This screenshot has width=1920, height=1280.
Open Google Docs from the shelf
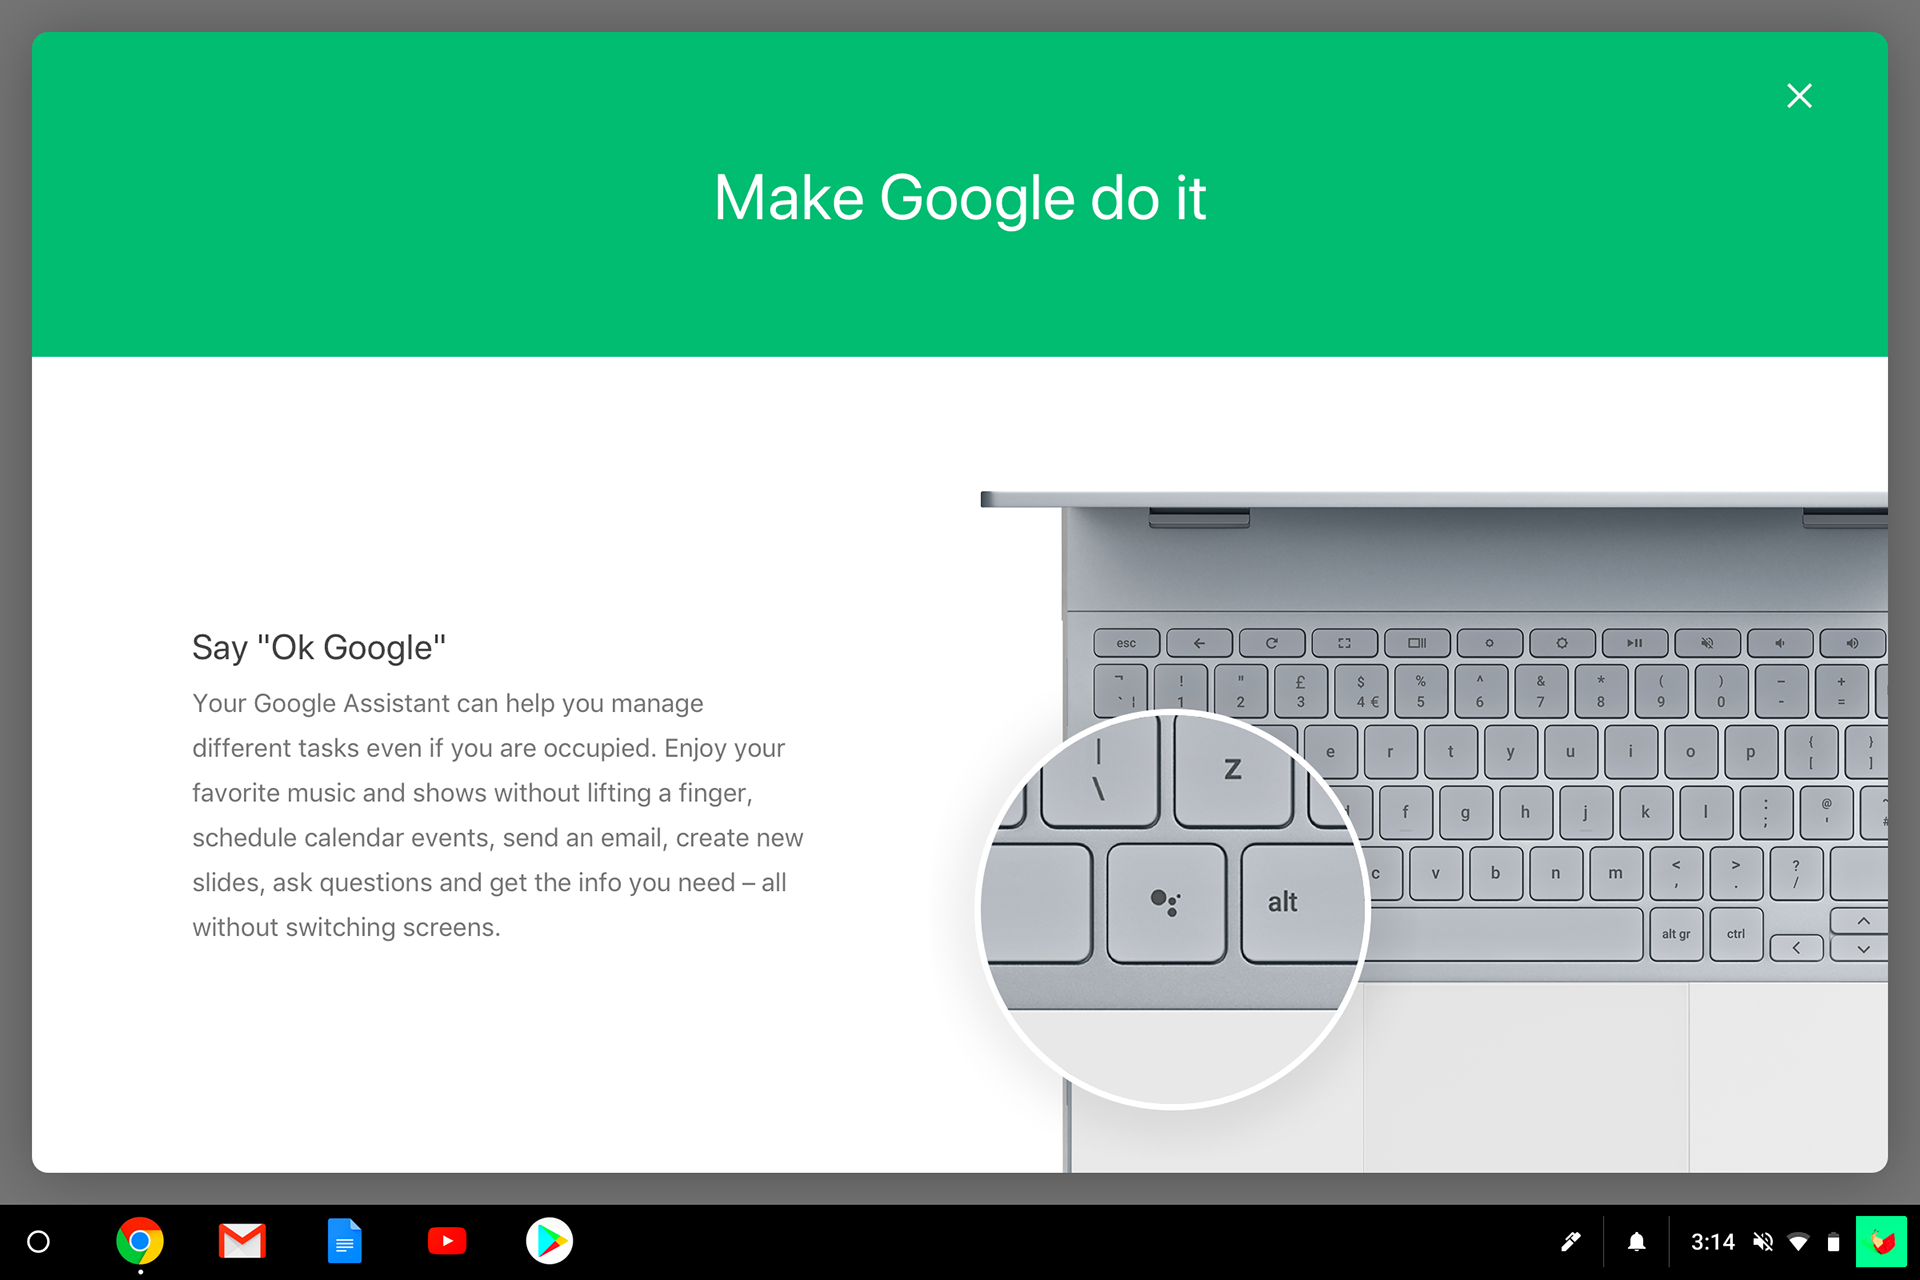[345, 1241]
